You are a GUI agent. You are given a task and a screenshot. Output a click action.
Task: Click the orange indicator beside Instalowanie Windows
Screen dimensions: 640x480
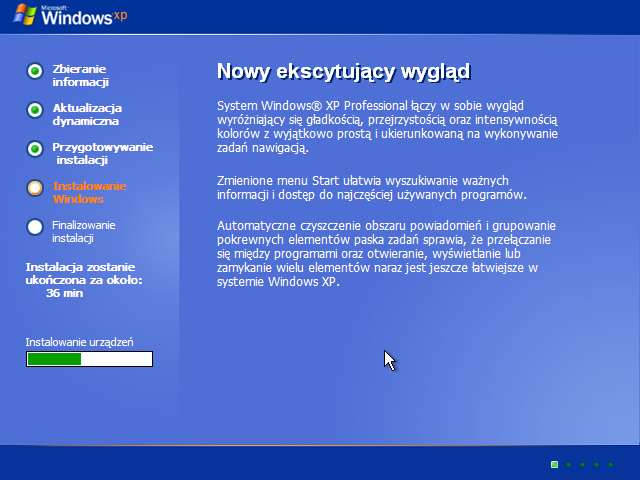click(35, 188)
